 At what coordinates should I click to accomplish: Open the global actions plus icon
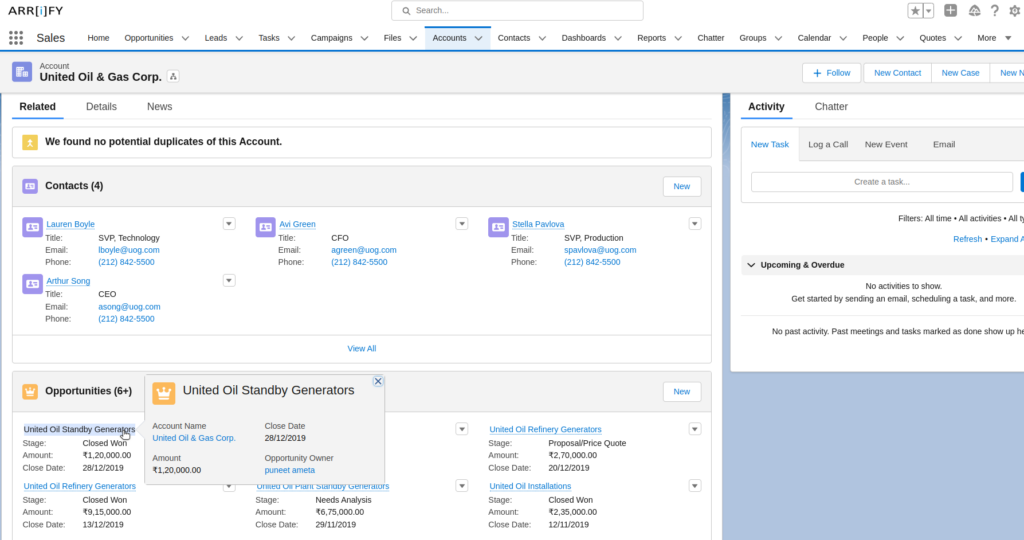[x=950, y=11]
